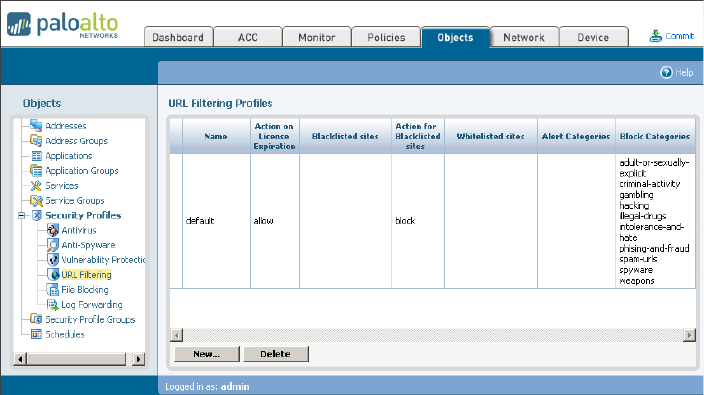Click the 'default' profile name
The width and height of the screenshot is (704, 395).
(x=200, y=221)
